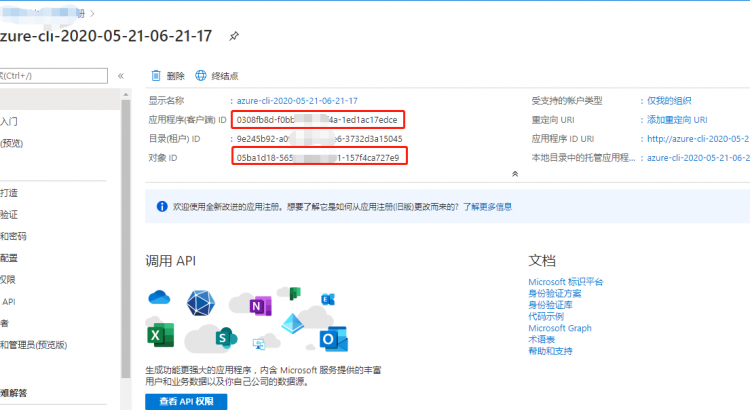750x410 pixels.
Task: Click the pin icon beside the app title
Action: 234,36
